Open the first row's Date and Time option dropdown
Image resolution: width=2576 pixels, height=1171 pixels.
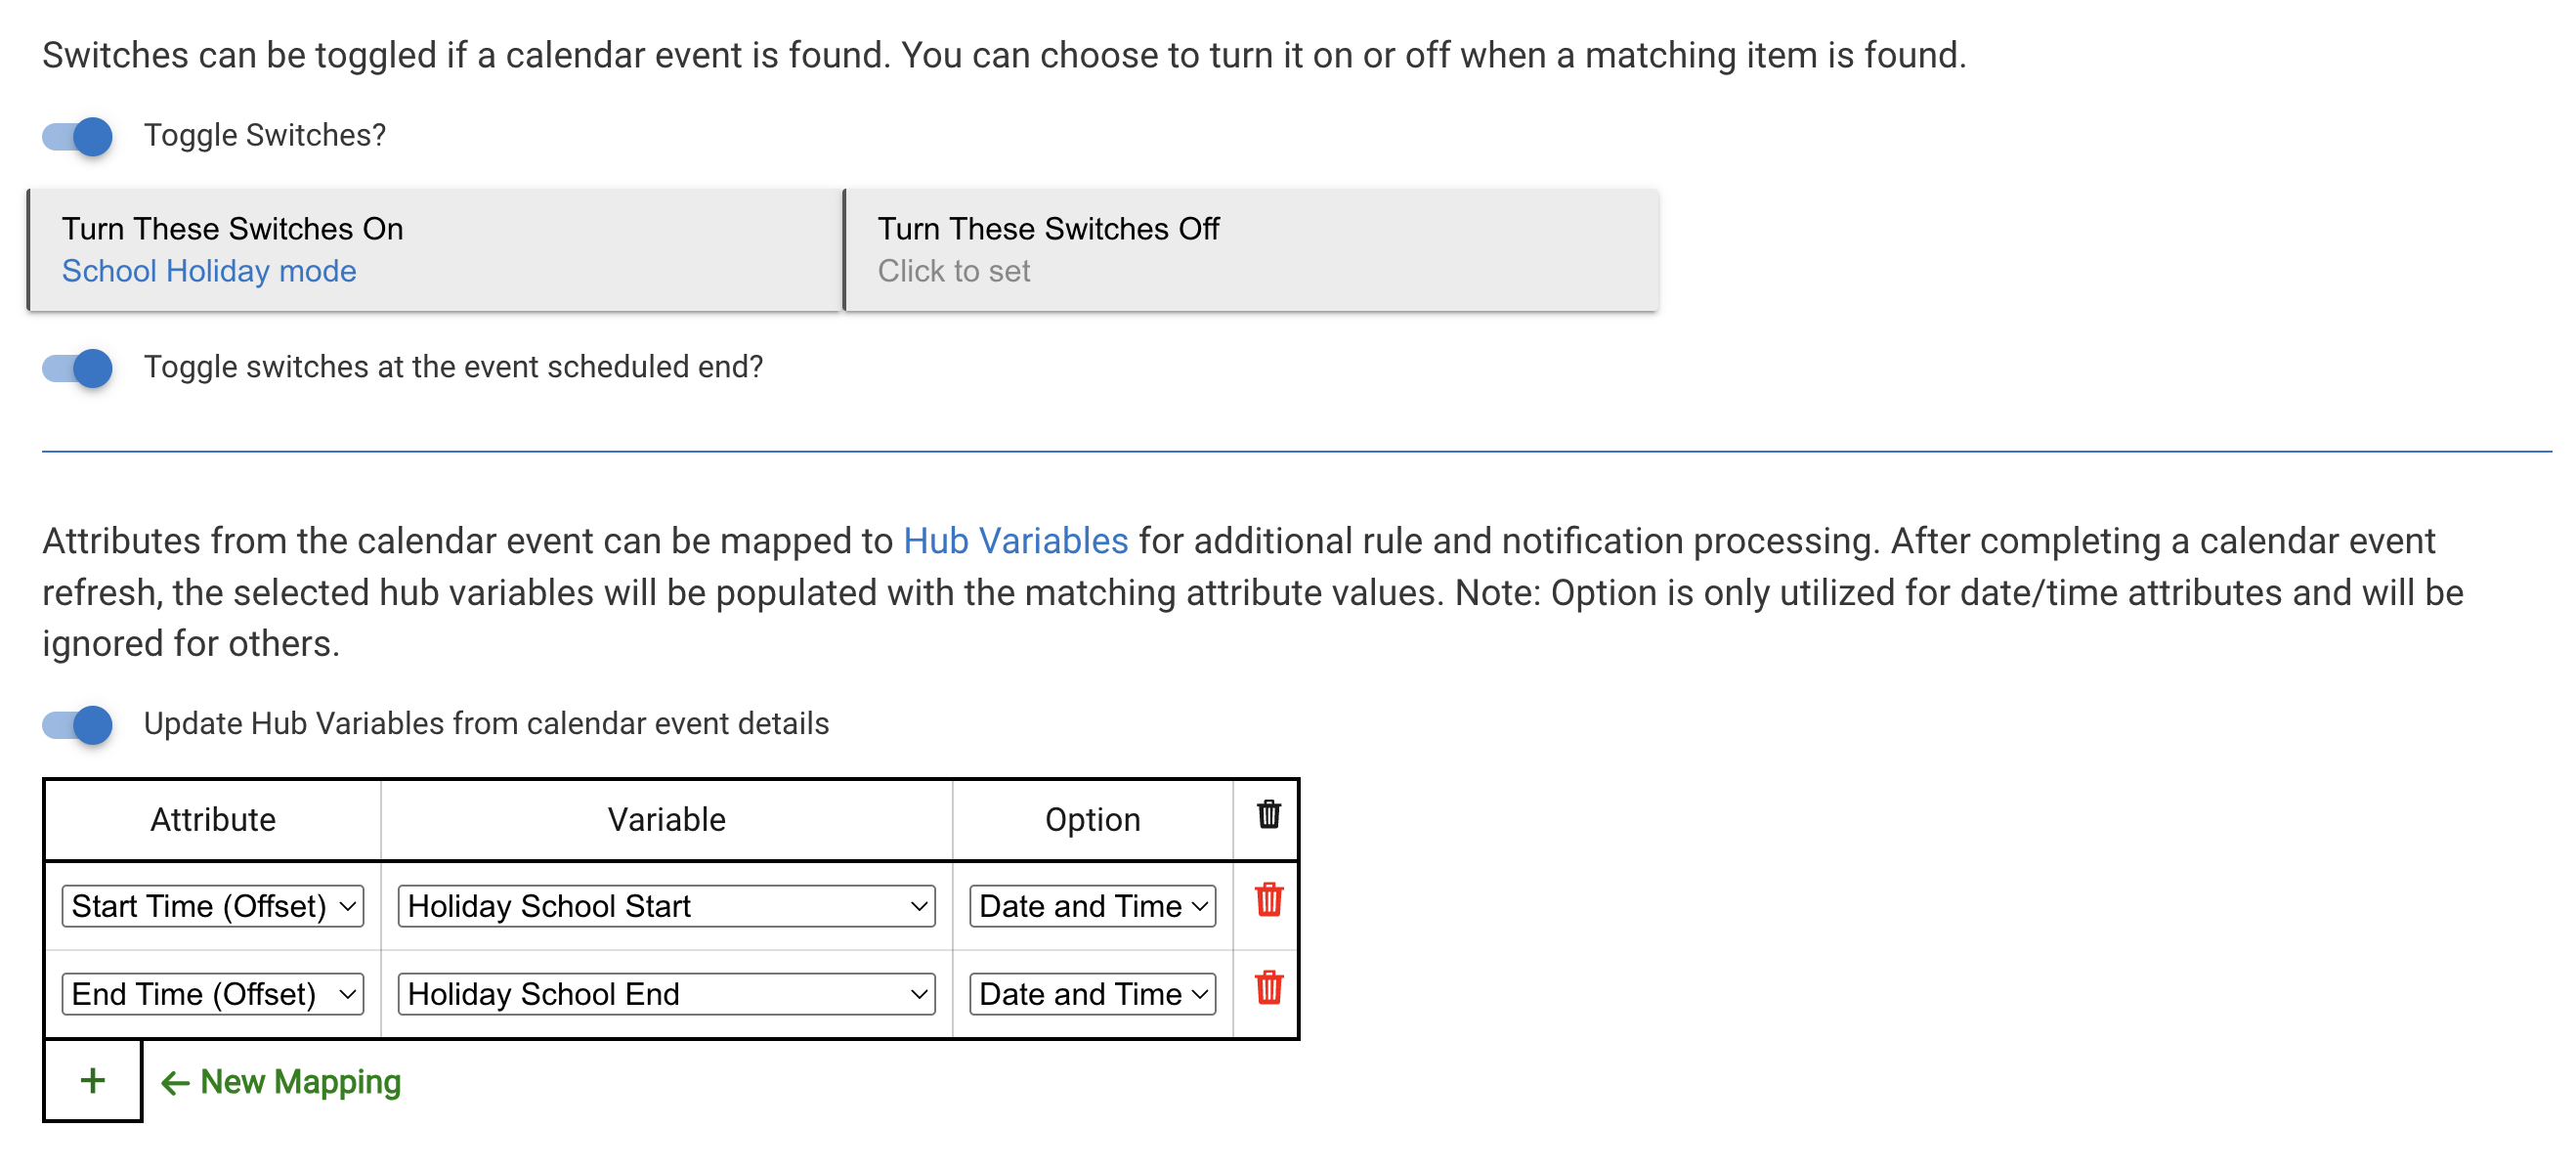click(1092, 906)
